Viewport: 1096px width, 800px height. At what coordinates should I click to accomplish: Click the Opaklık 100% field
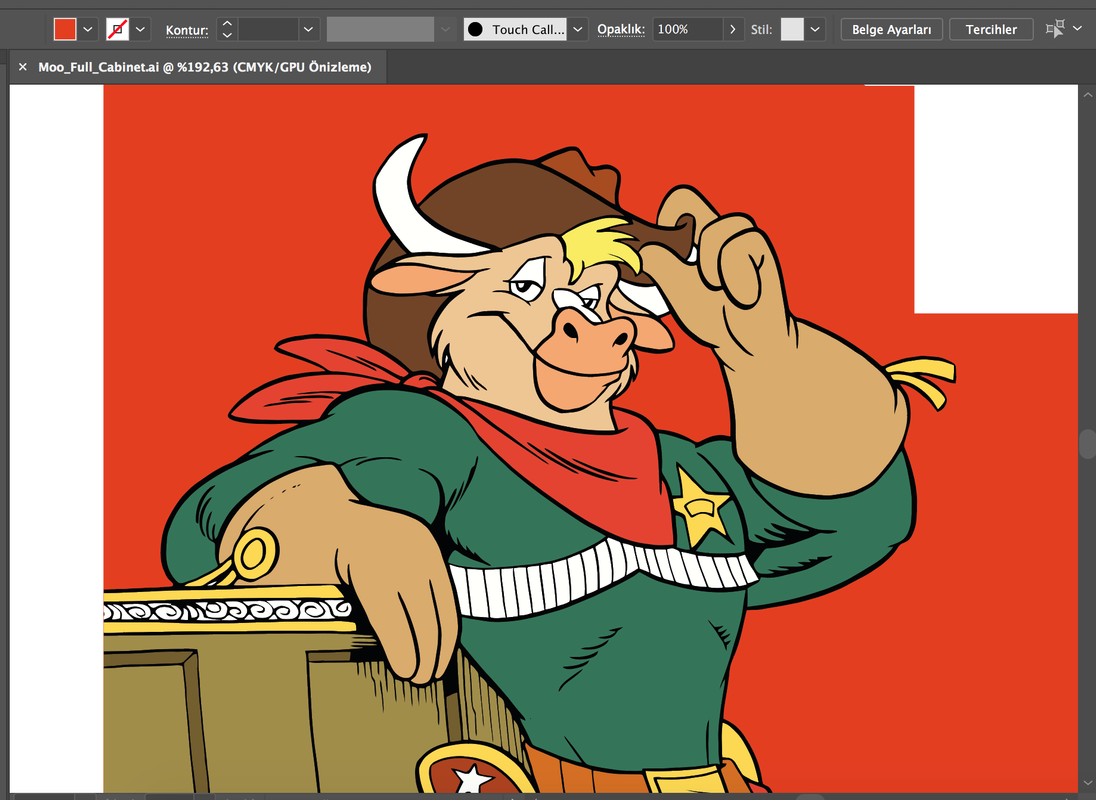point(688,29)
